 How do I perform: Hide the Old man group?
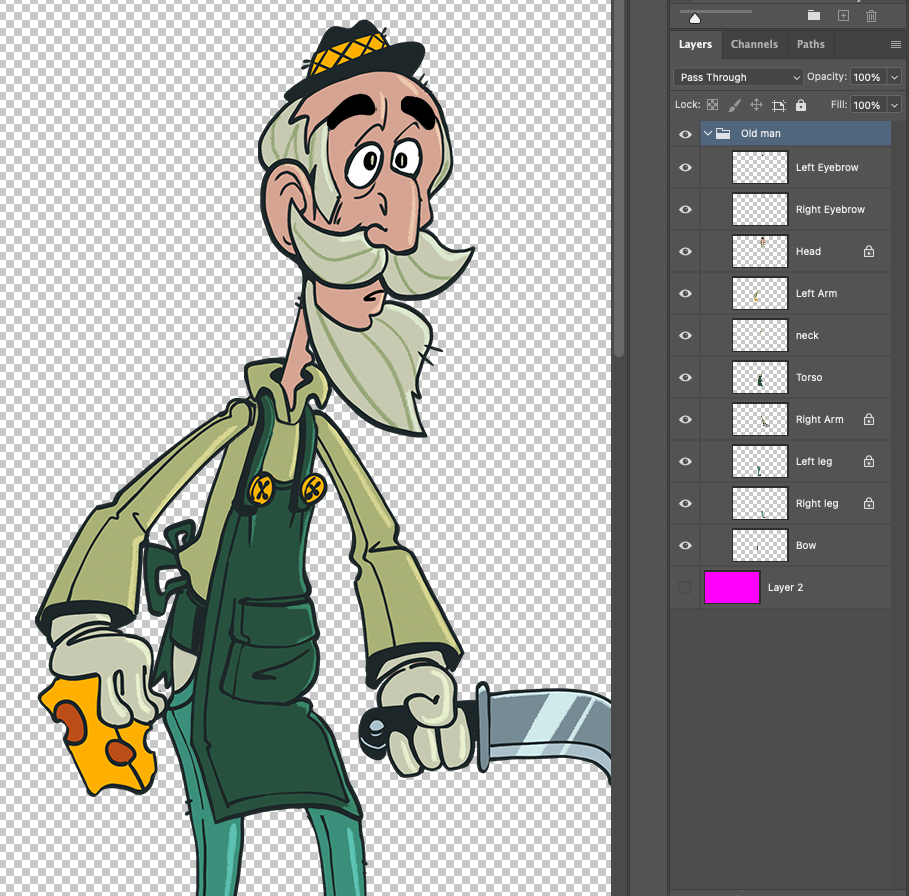pos(685,134)
